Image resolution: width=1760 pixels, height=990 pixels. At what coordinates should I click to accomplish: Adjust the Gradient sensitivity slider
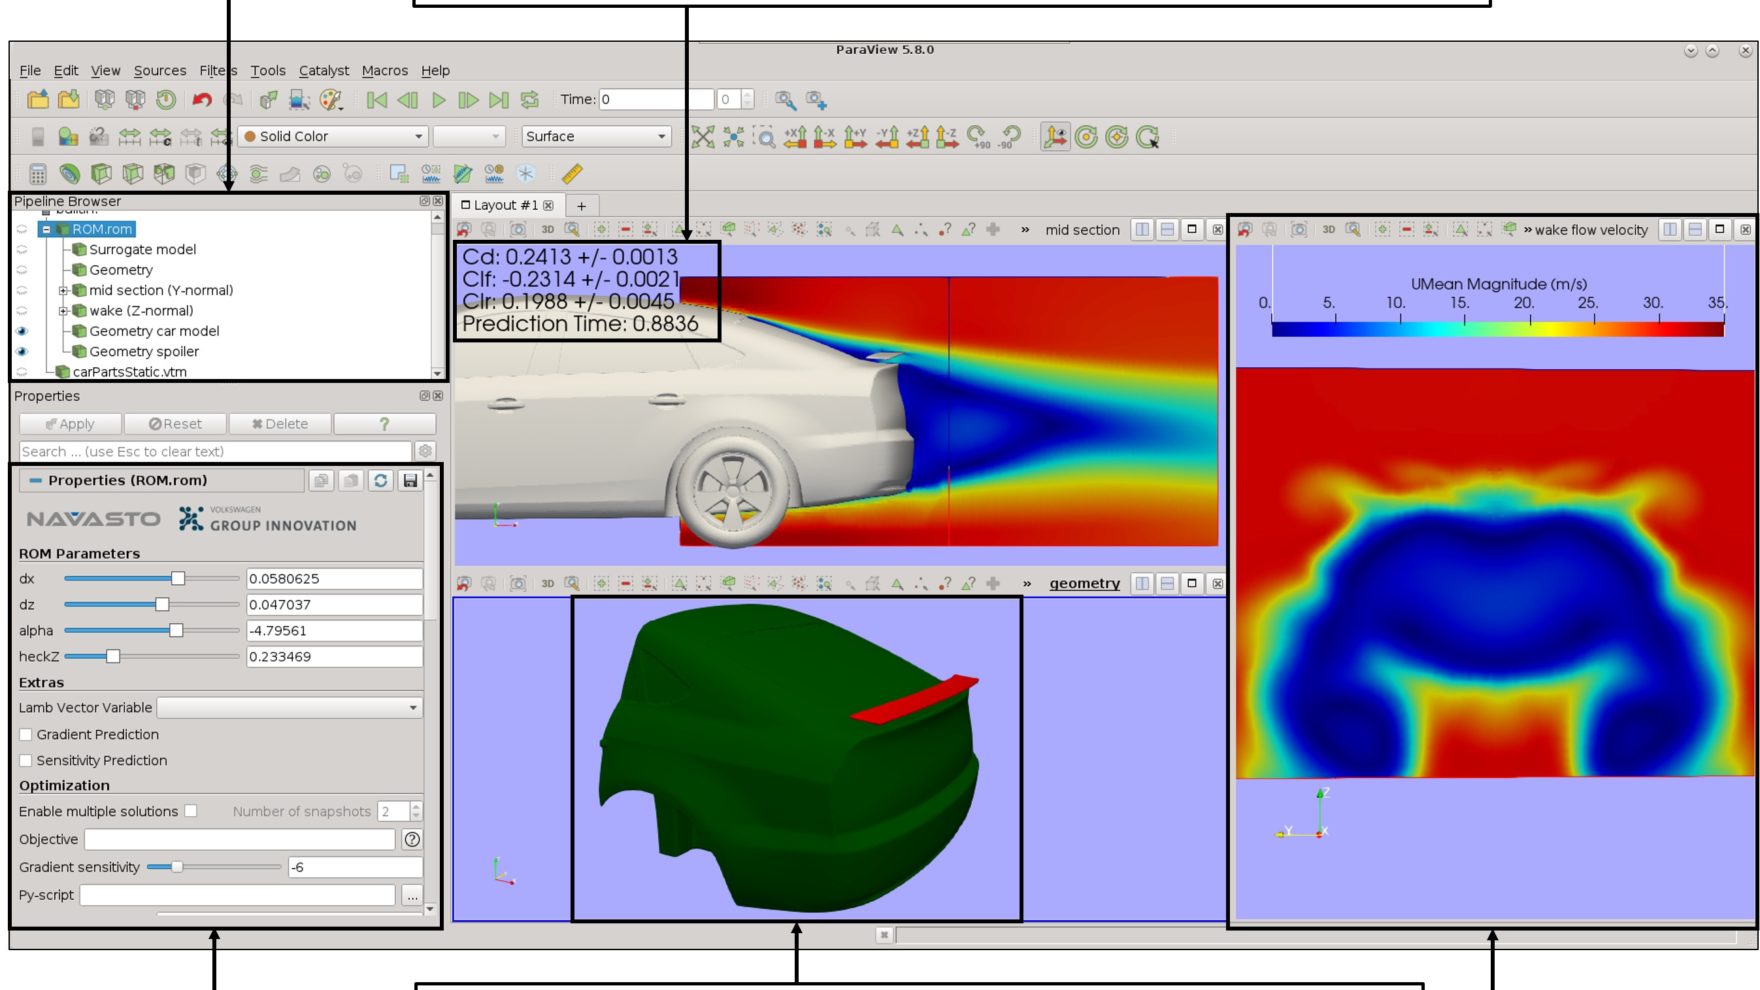tap(214, 867)
